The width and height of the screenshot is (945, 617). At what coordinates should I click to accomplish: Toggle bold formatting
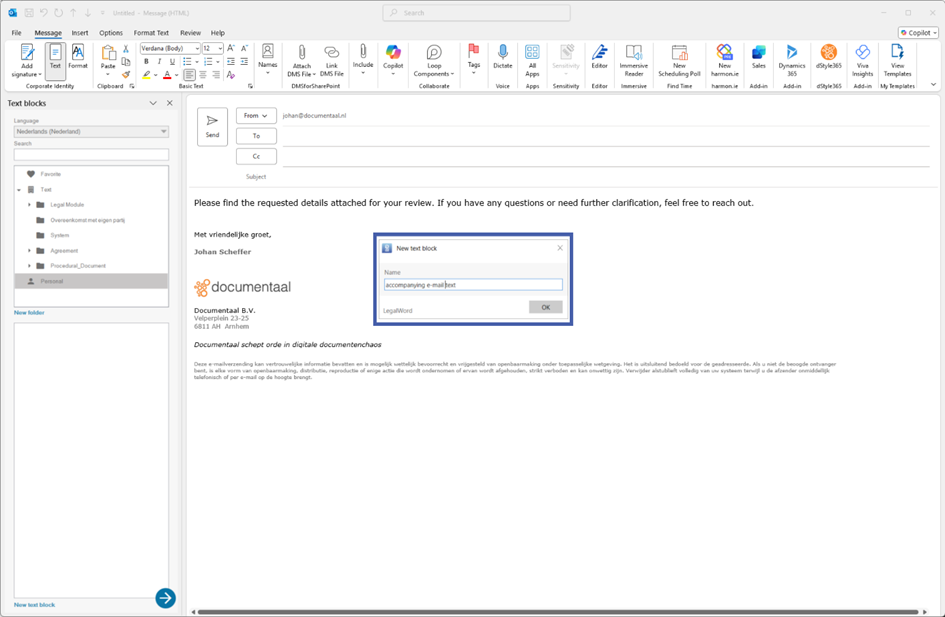[146, 61]
